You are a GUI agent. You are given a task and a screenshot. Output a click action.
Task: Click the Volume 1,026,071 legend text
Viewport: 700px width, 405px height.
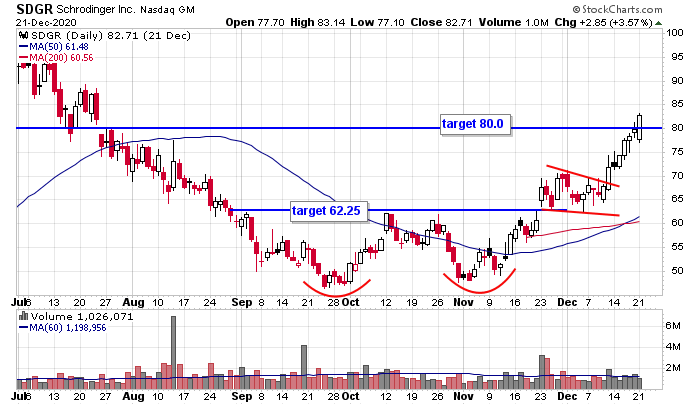[82, 317]
